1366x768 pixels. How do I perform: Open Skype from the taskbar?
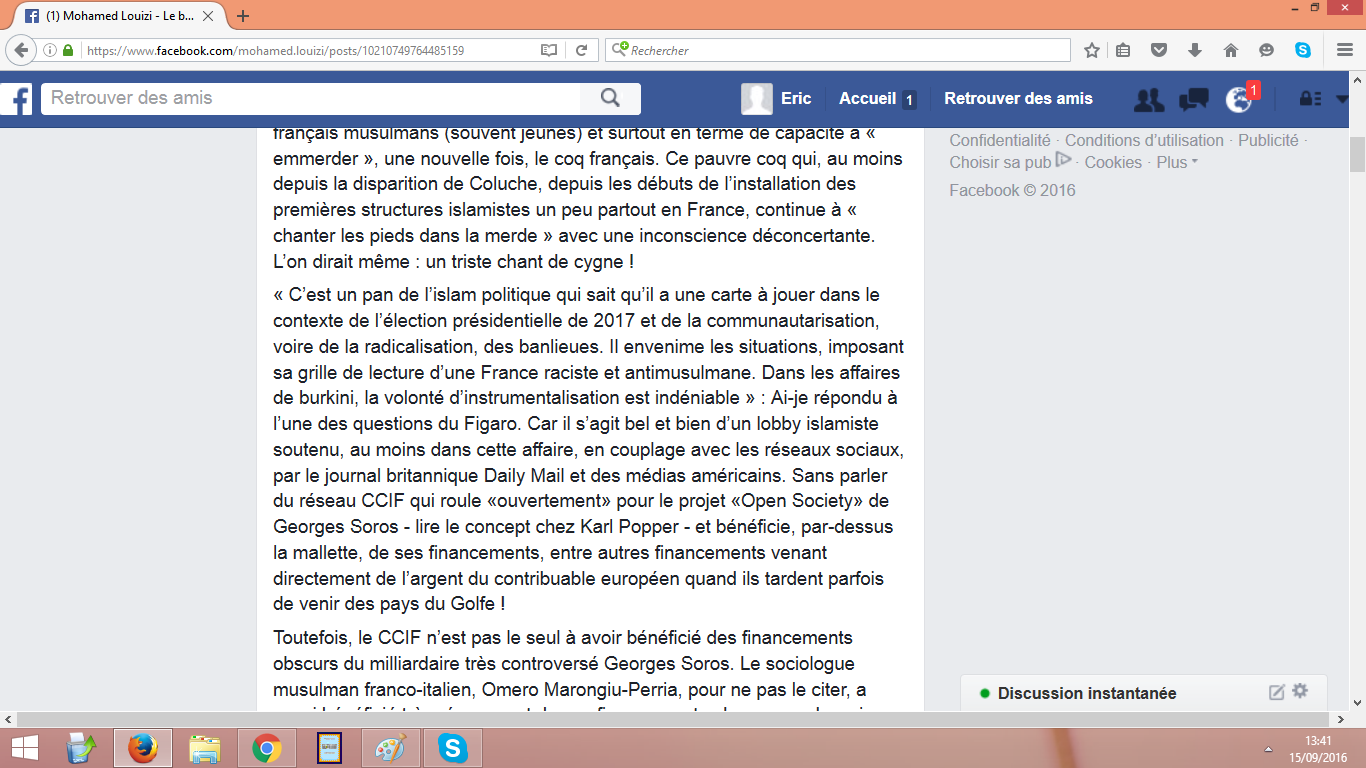[x=452, y=748]
